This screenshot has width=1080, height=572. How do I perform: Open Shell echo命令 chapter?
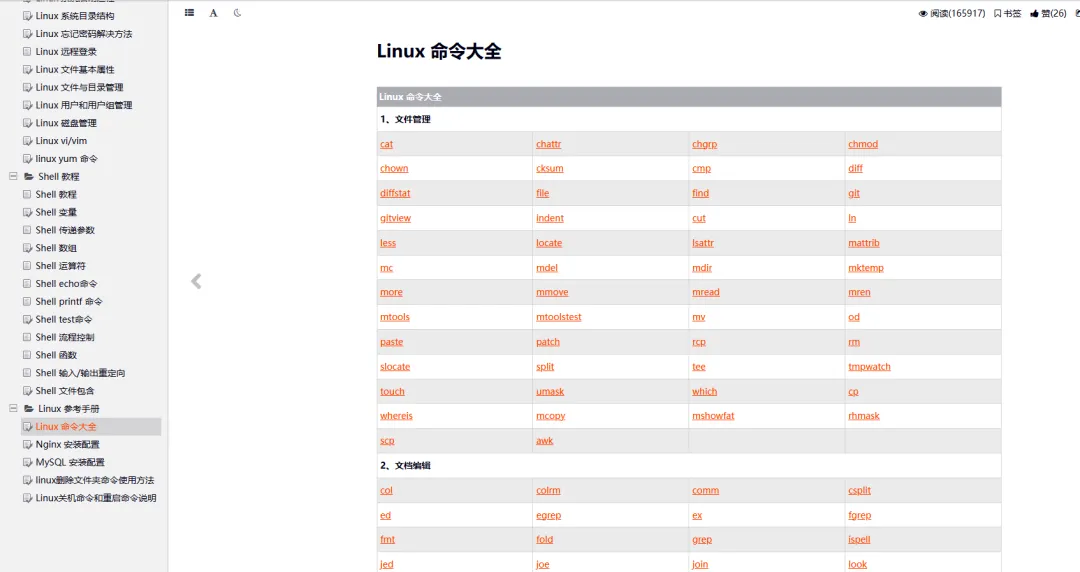(x=67, y=284)
